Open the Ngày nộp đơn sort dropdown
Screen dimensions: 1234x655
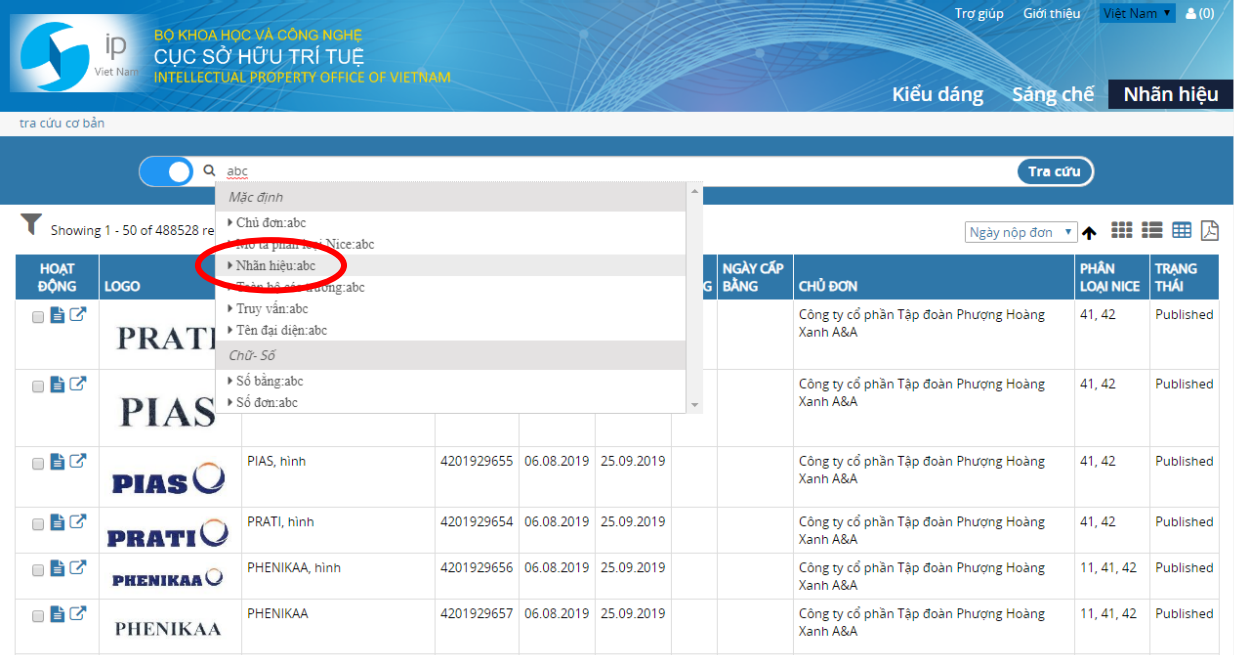point(1021,232)
